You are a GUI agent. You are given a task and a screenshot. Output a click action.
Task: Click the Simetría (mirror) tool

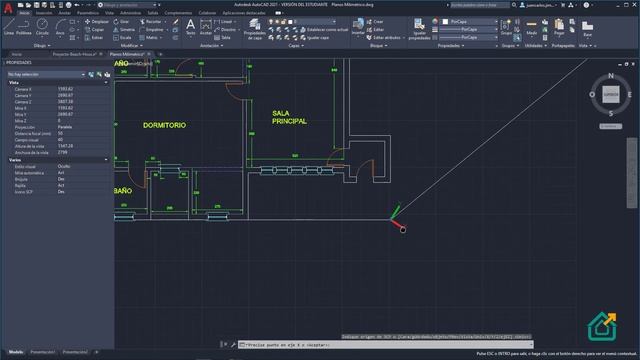124,30
